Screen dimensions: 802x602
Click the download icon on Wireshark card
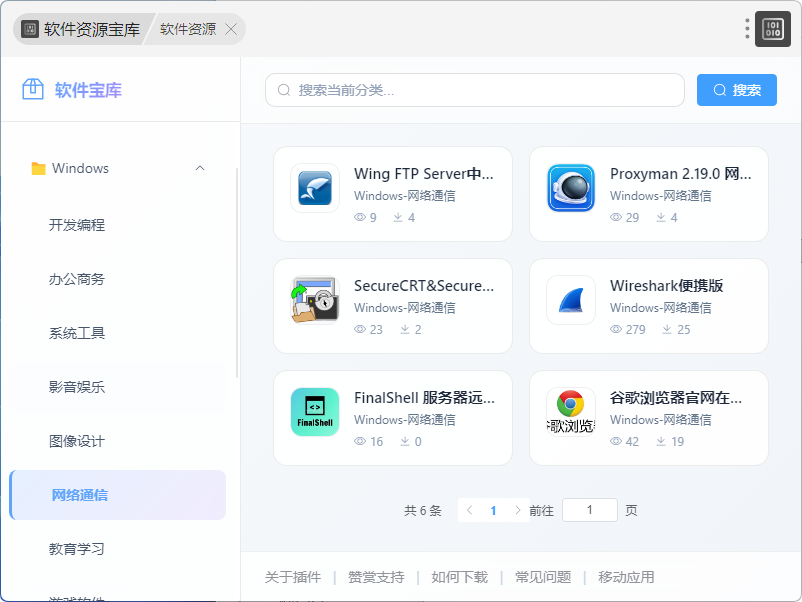click(666, 329)
